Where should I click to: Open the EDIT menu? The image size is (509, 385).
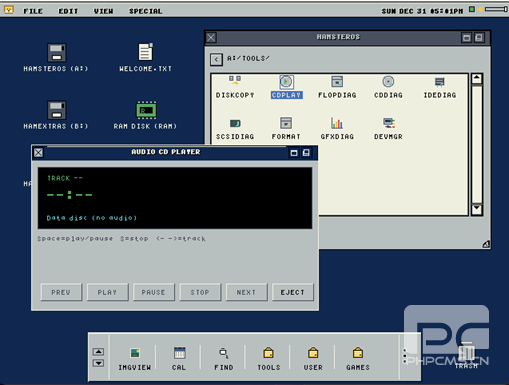(x=68, y=11)
